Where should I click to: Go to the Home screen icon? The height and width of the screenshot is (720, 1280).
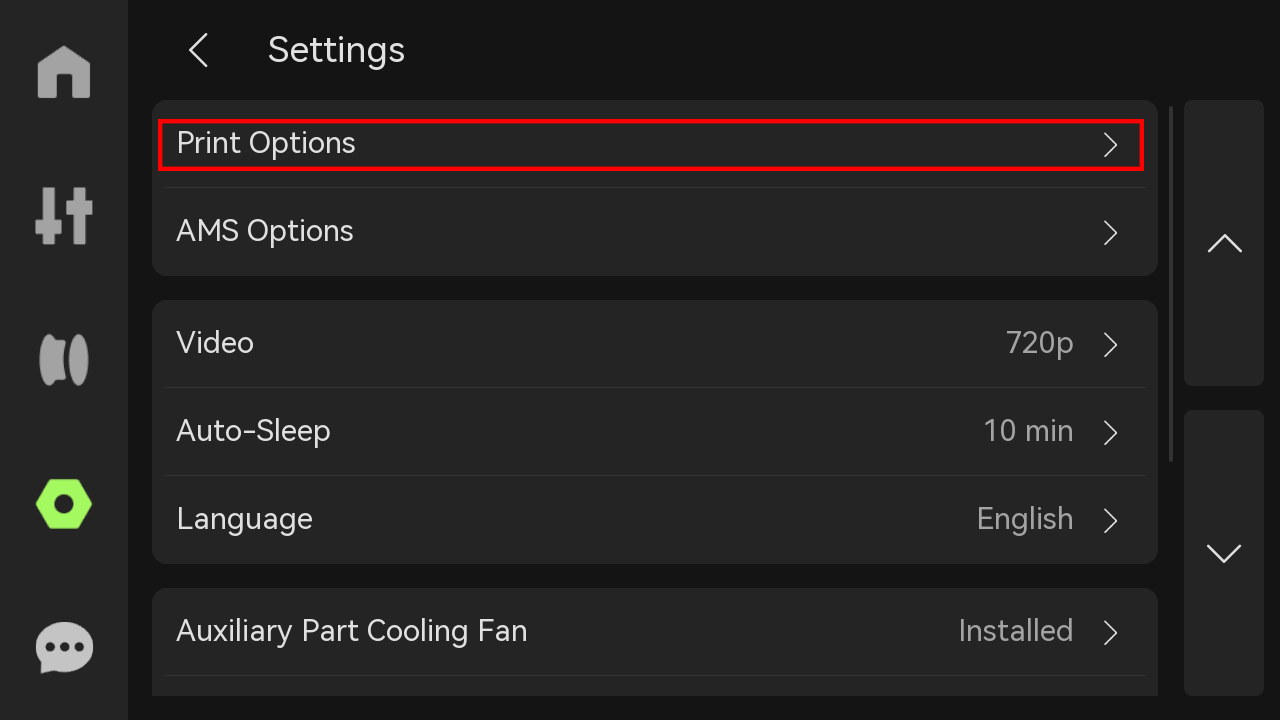64,72
